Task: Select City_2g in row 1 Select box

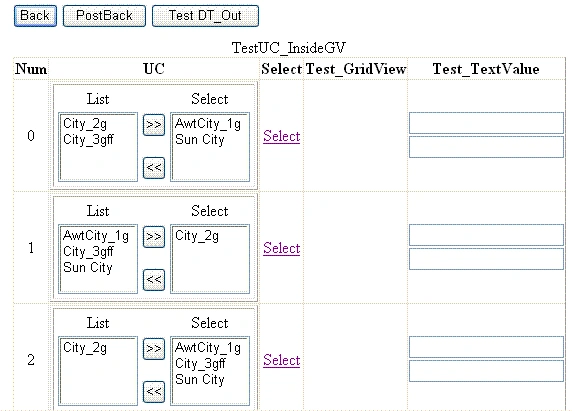Action: pos(197,236)
